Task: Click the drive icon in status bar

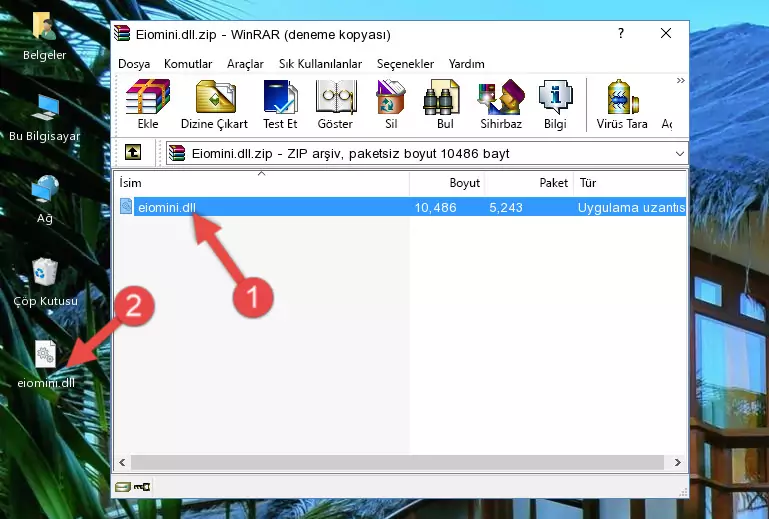Action: [x=123, y=487]
